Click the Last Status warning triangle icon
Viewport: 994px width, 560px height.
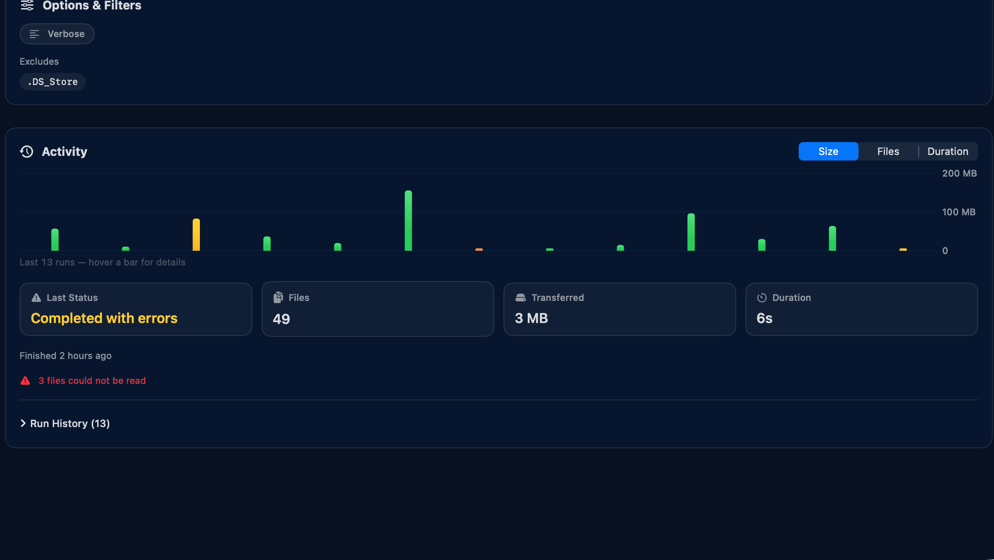click(36, 297)
